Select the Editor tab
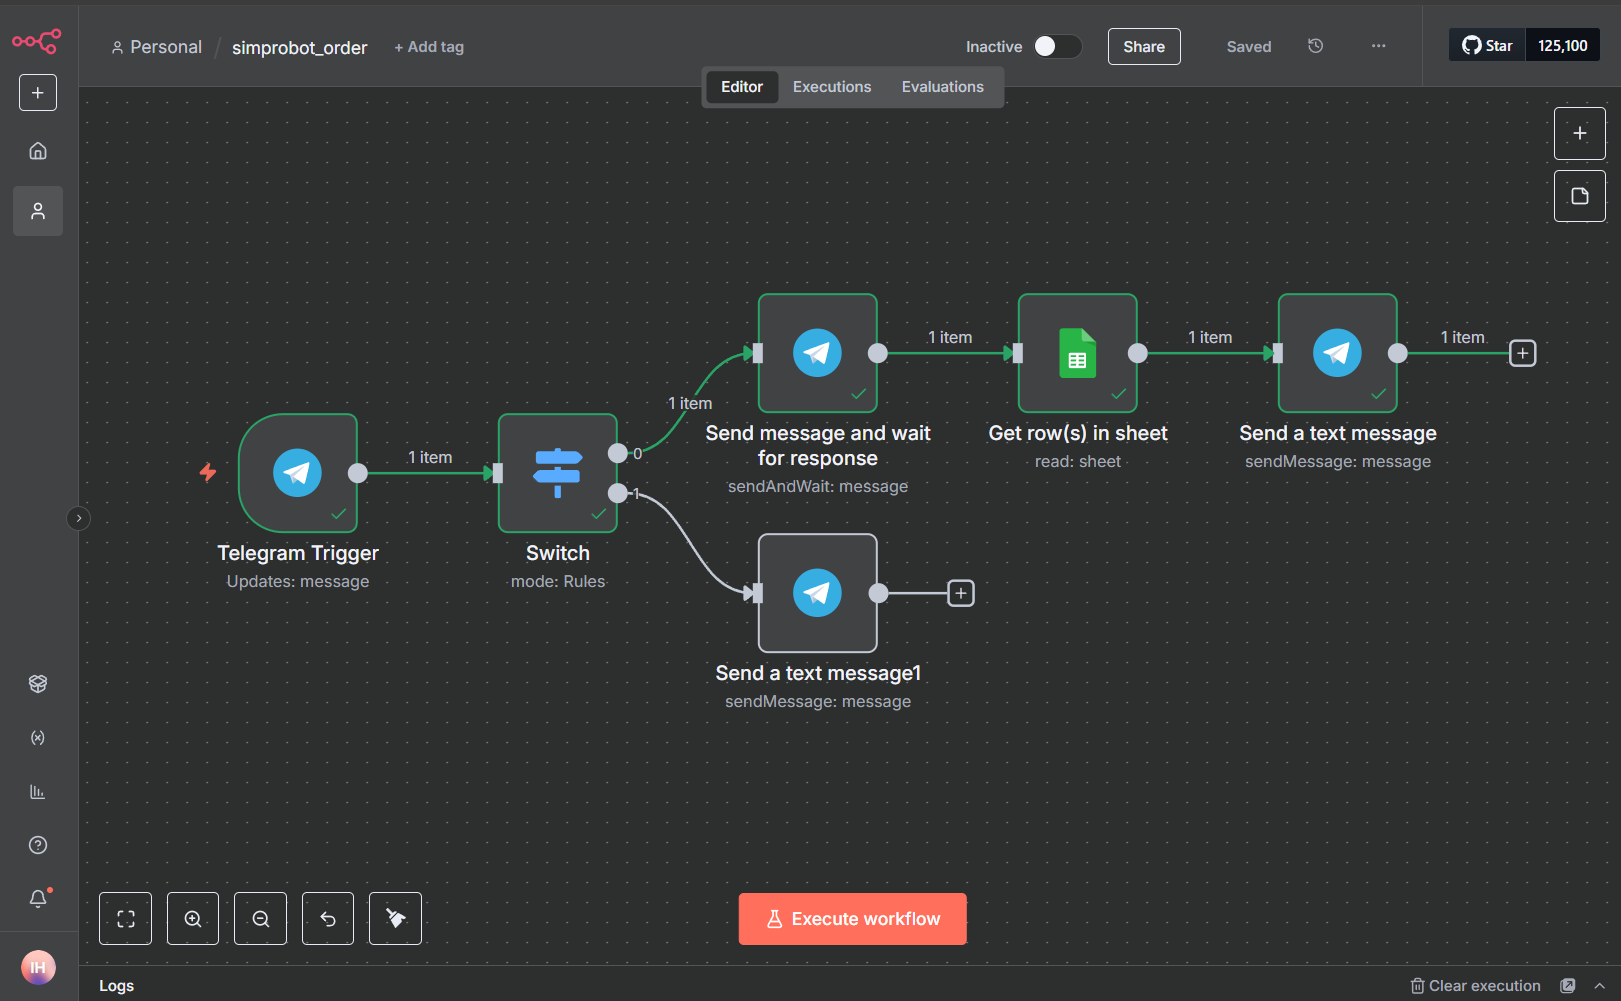The width and height of the screenshot is (1621, 1001). 742,87
